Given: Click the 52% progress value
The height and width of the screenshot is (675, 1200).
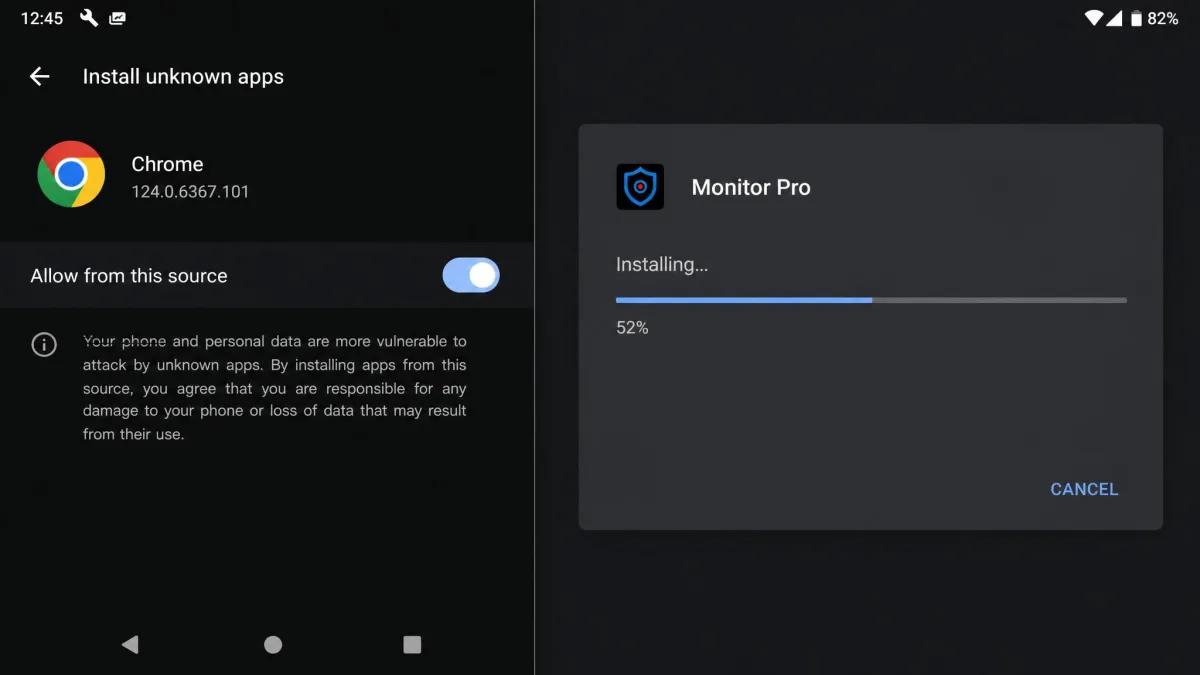Looking at the screenshot, I should pos(632,327).
